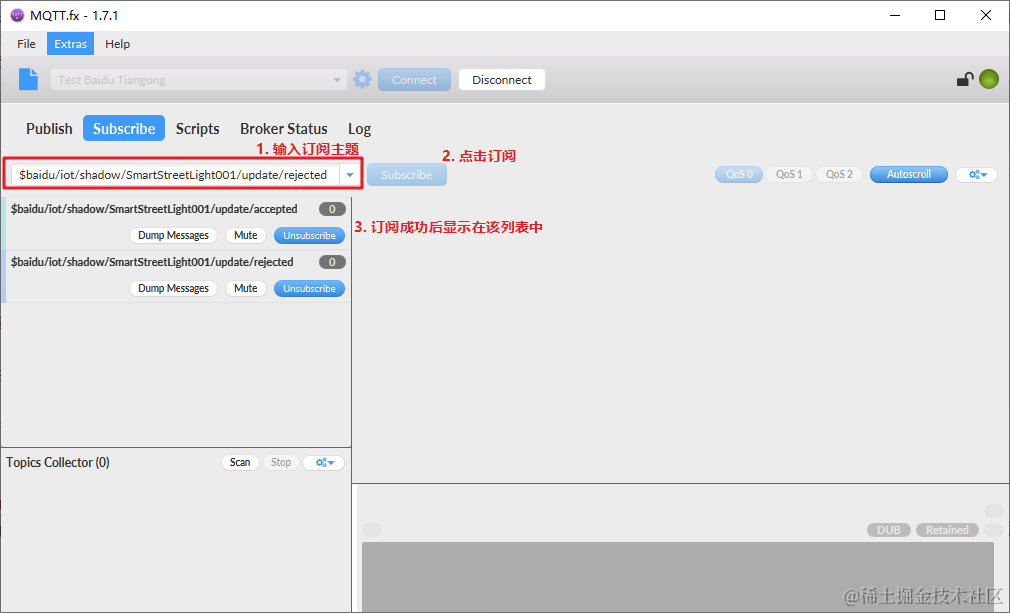
Task: Mute the update/rejected subscription
Action: click(245, 288)
